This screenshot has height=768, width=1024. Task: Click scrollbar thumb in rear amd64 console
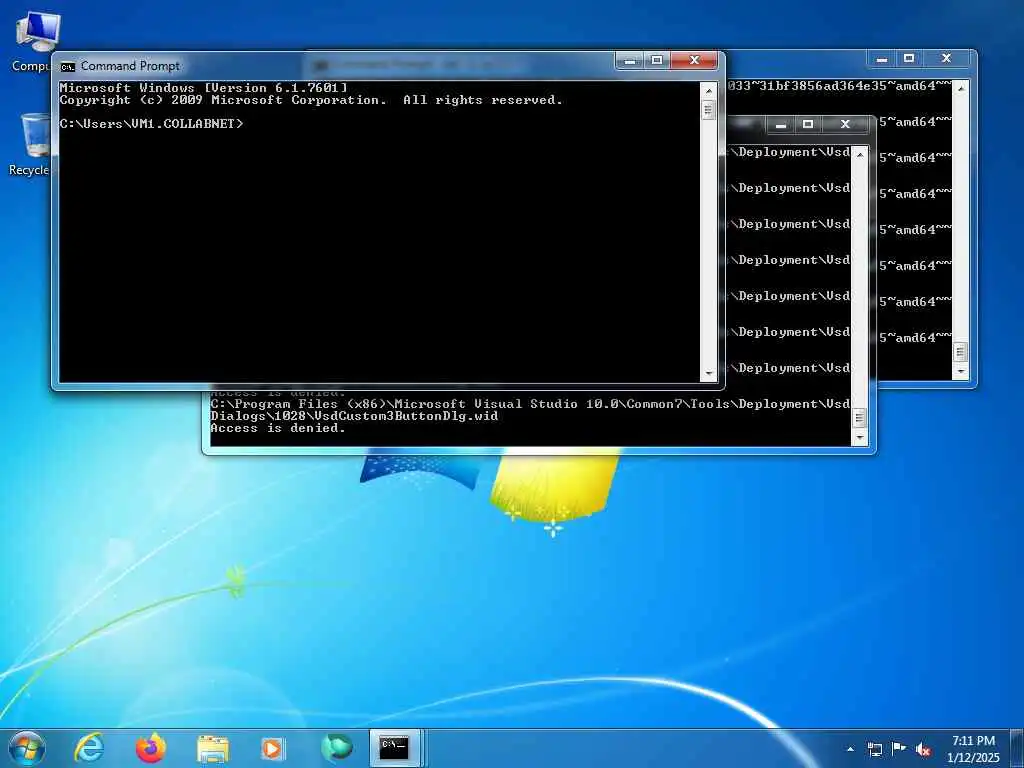tap(961, 352)
